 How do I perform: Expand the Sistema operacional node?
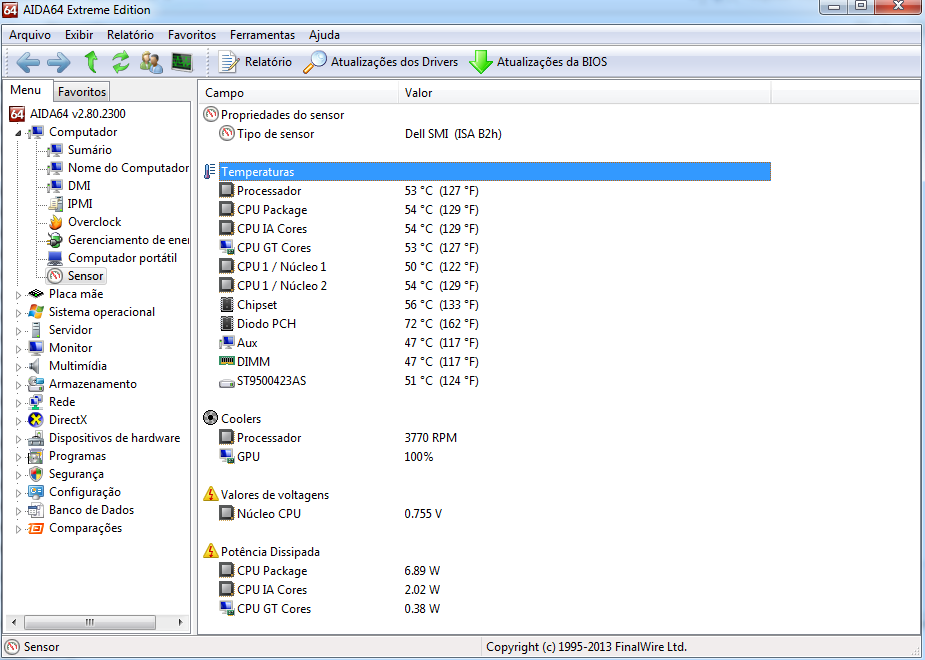(x=18, y=313)
